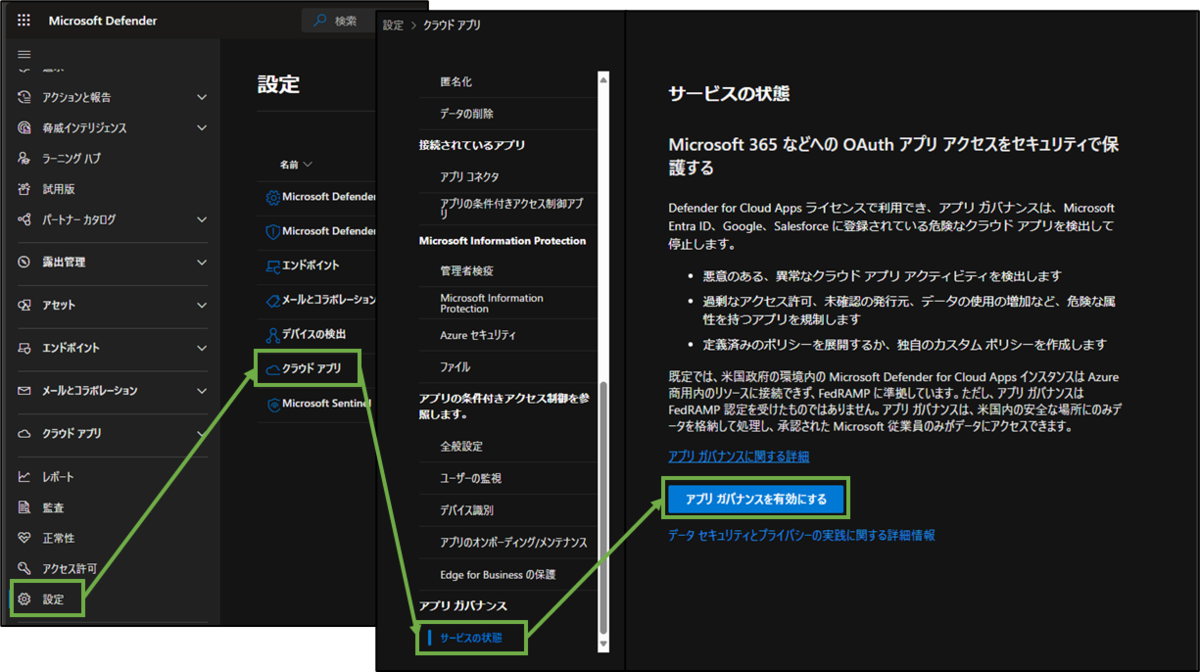Image resolution: width=1200 pixels, height=672 pixels.
Task: Select ユーザーの監視 menu item
Action: [x=471, y=478]
